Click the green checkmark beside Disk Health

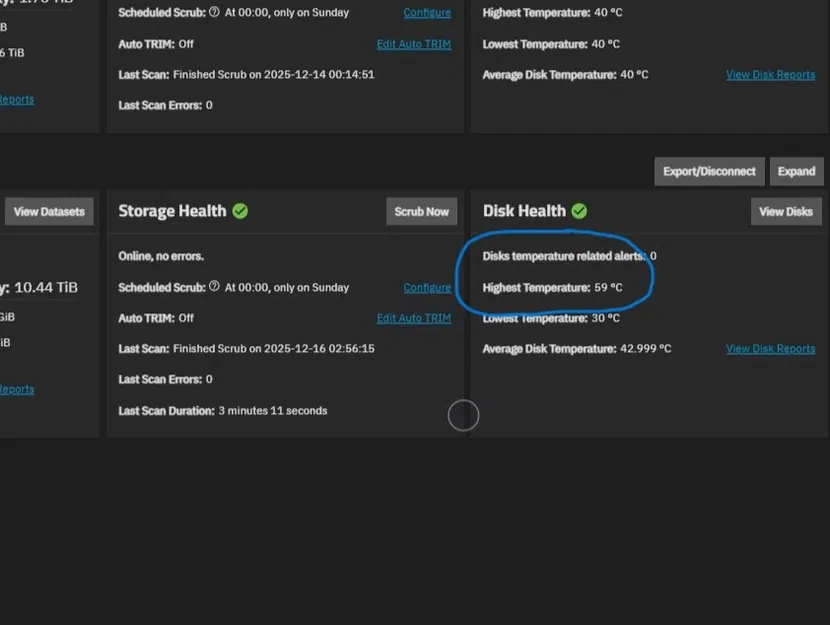[579, 211]
